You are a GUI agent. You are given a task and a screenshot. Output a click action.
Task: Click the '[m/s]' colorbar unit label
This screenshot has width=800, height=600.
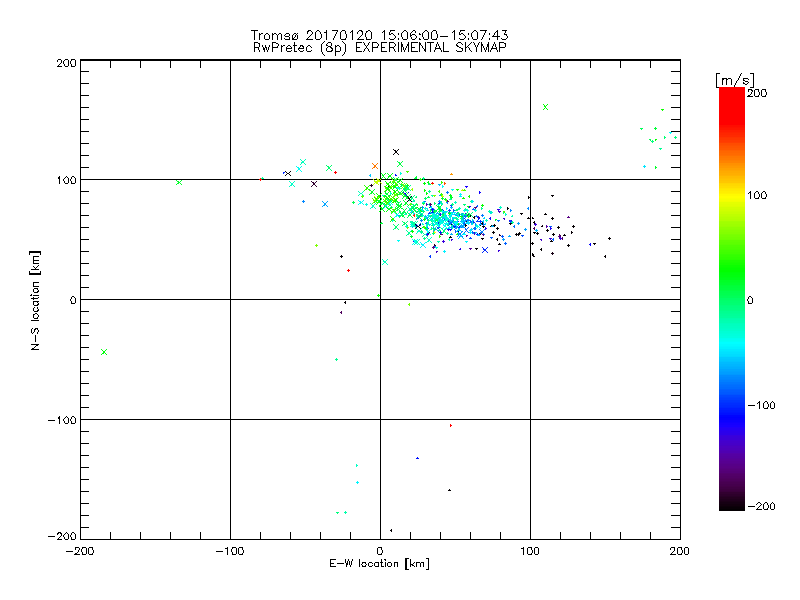click(x=735, y=80)
